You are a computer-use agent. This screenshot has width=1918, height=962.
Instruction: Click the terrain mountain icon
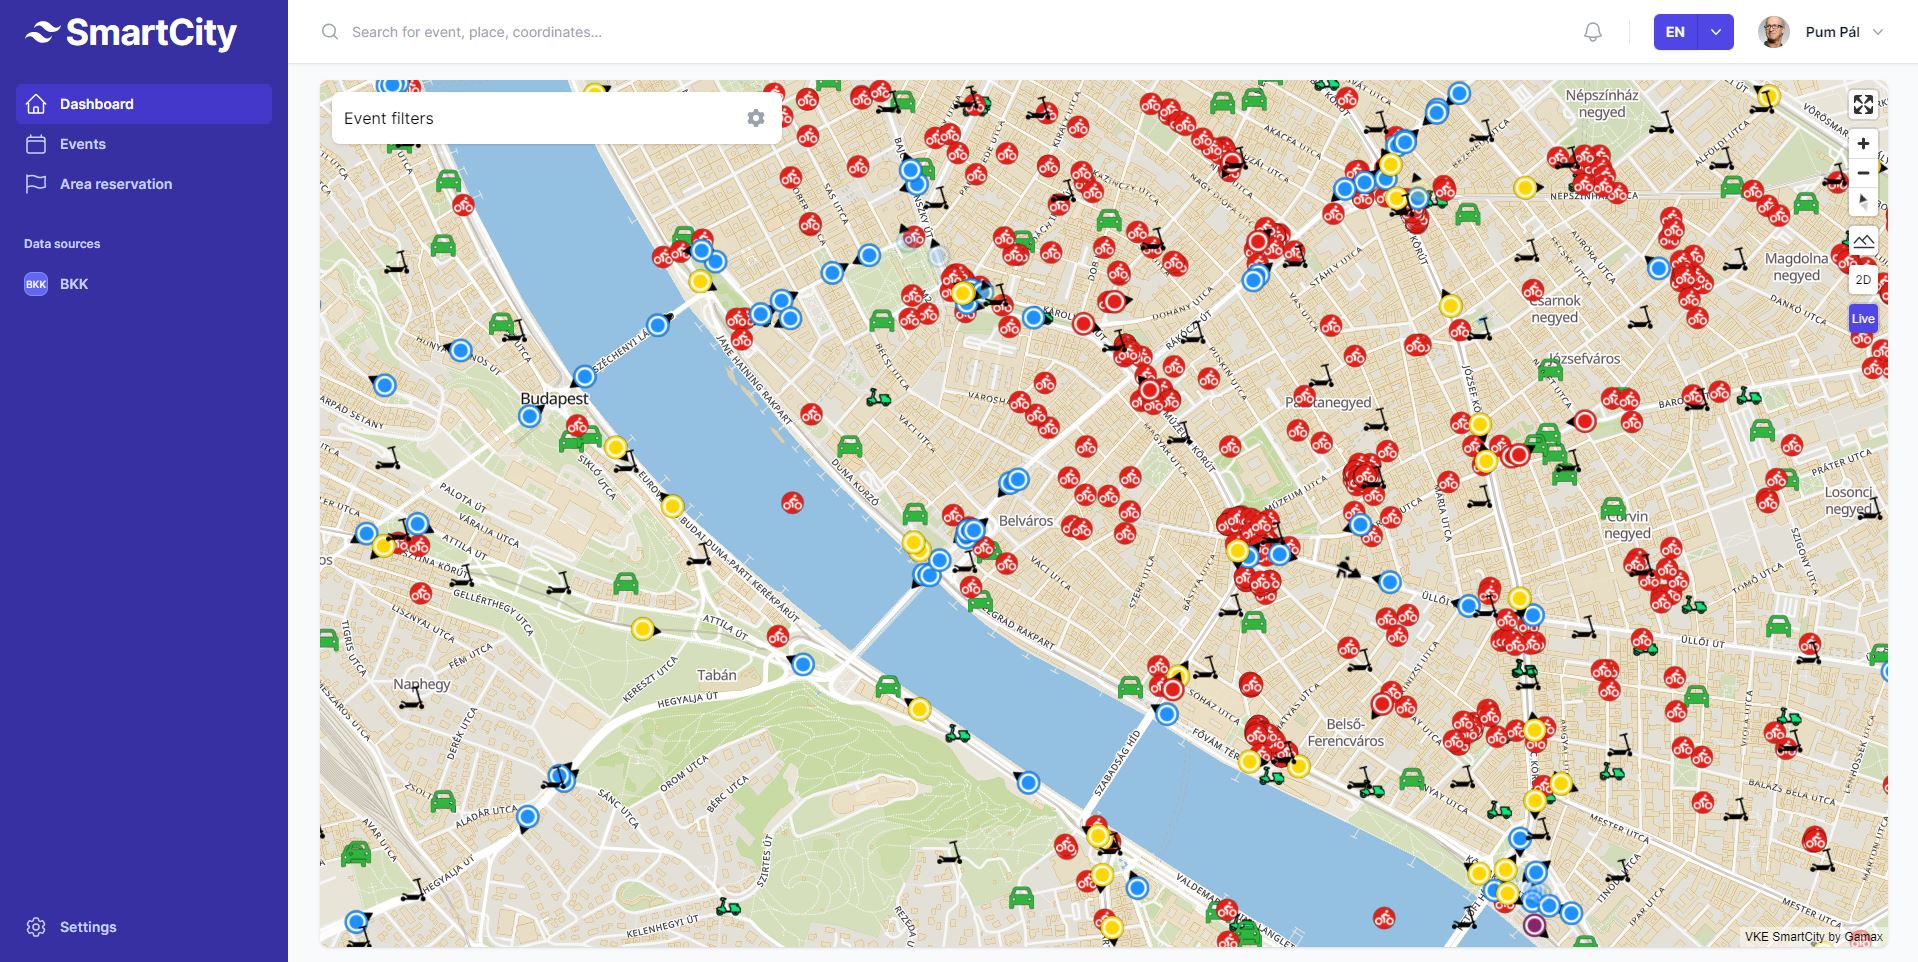point(1862,241)
